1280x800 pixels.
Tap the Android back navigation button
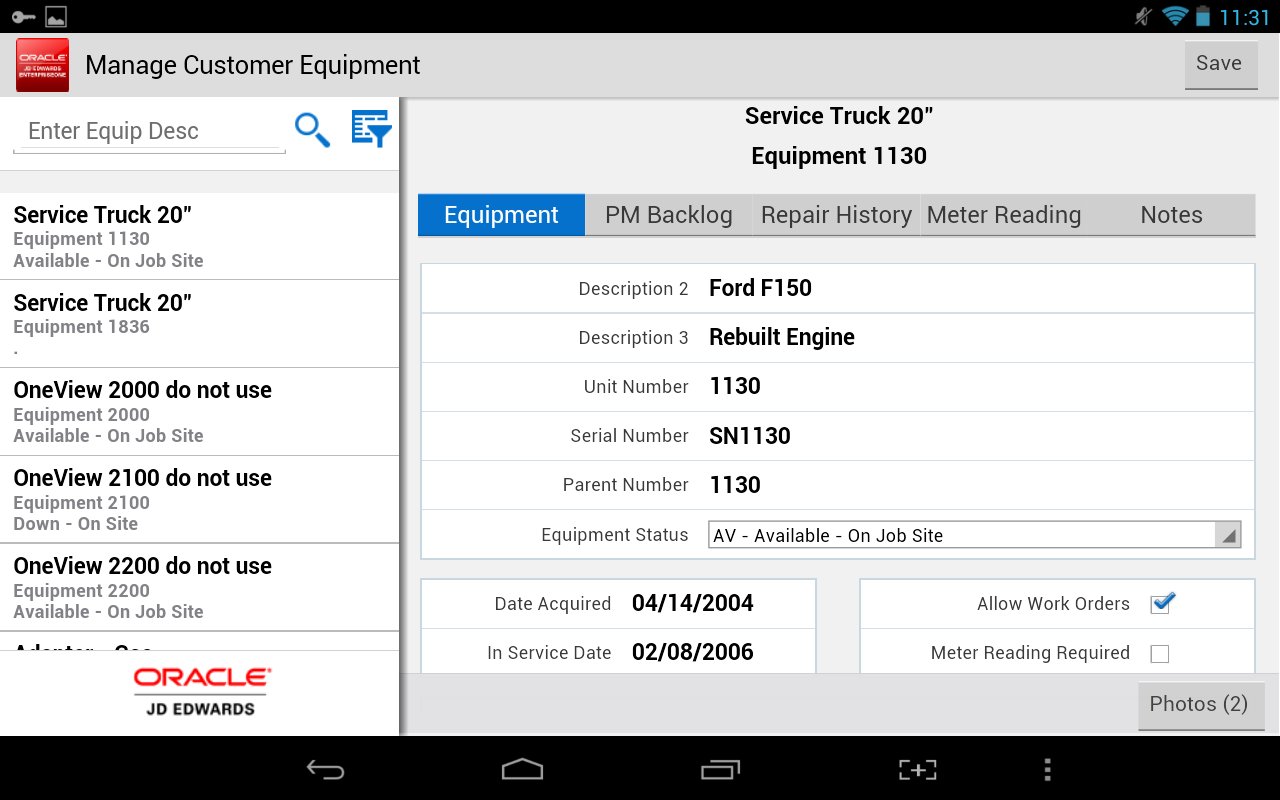click(x=325, y=769)
